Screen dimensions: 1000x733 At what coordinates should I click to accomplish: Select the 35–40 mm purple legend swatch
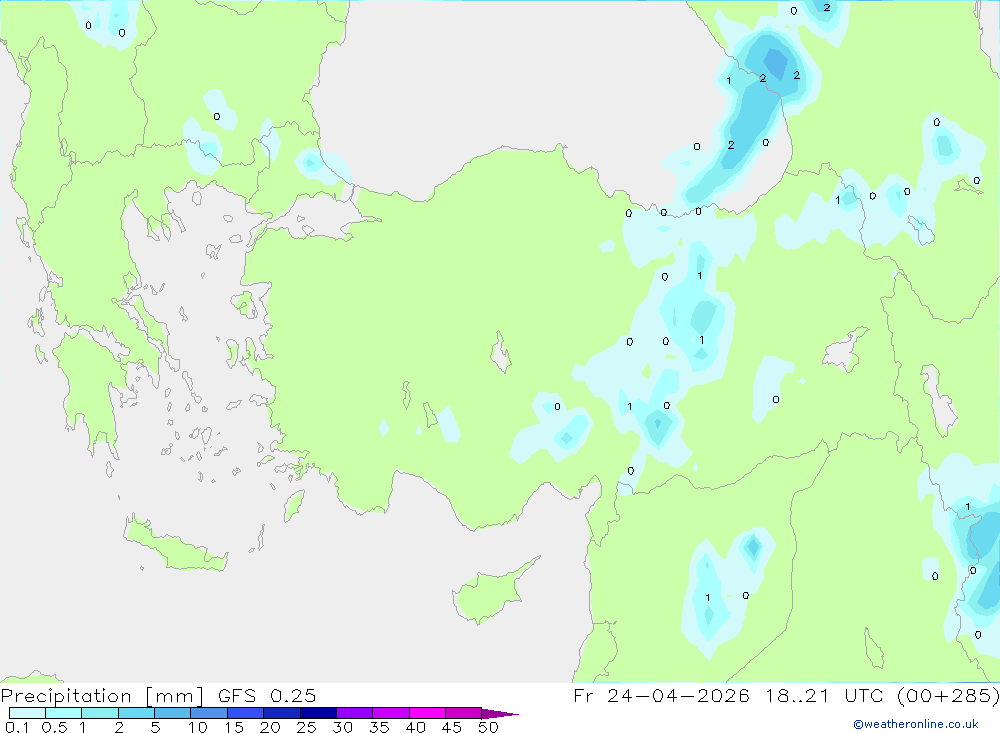point(390,713)
